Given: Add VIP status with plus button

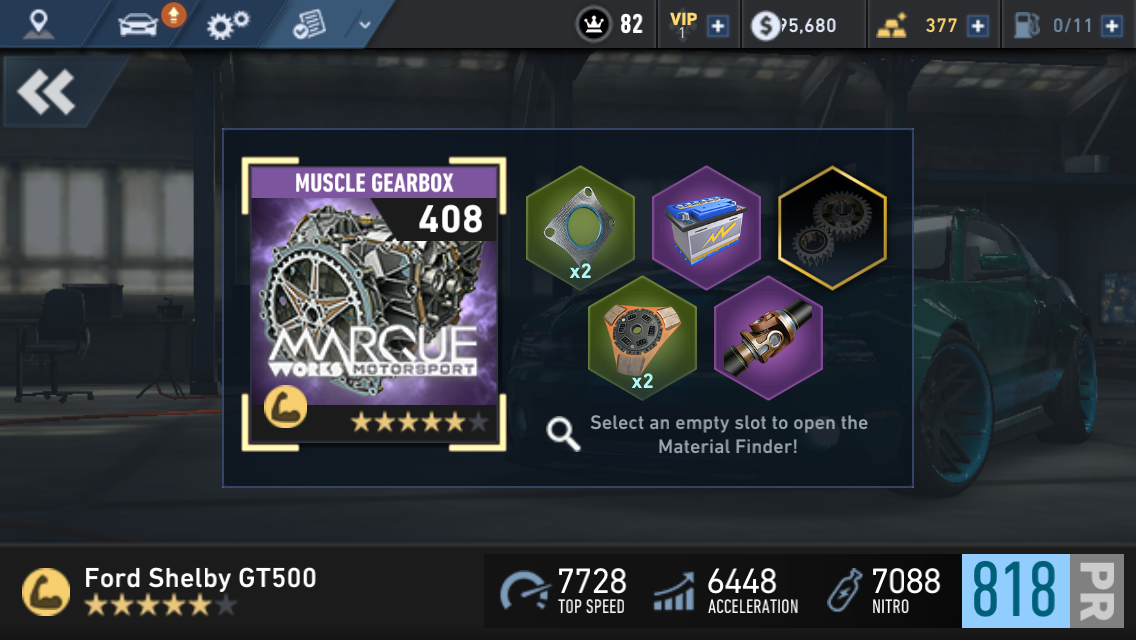Looking at the screenshot, I should tap(718, 26).
